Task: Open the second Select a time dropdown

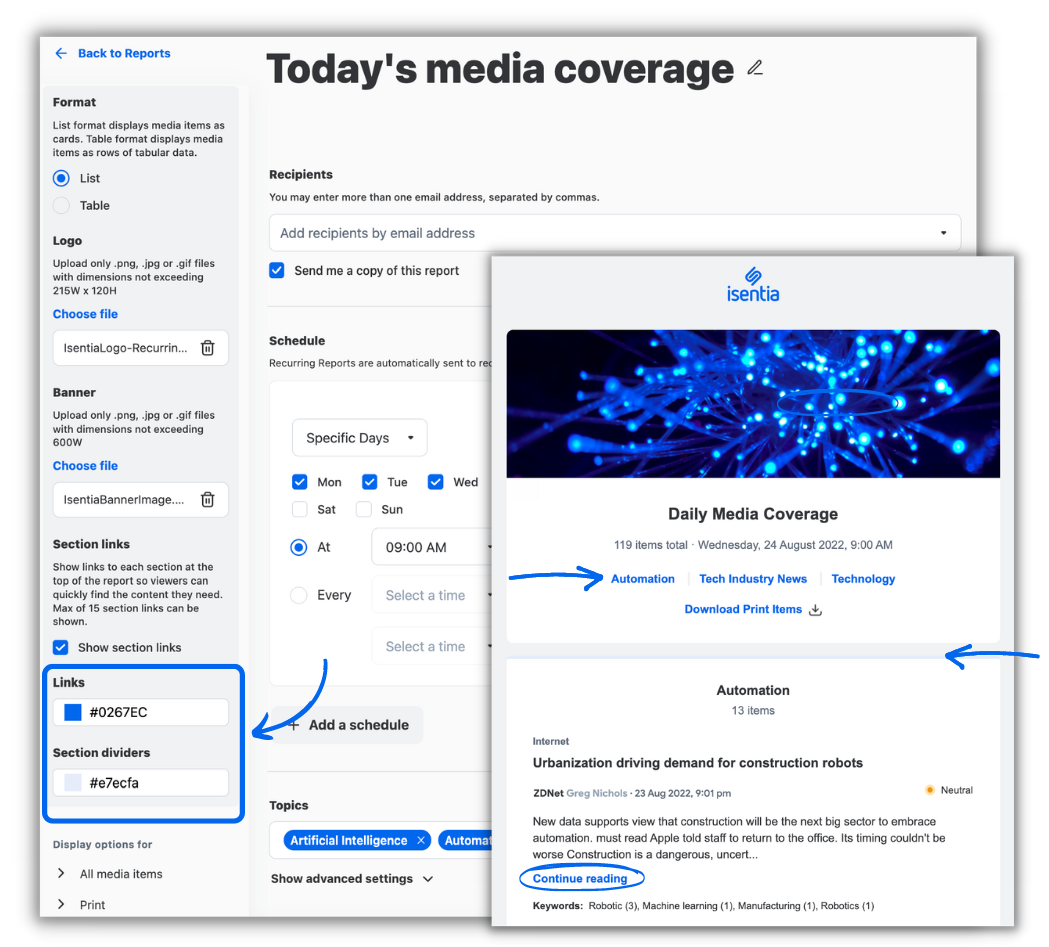Action: click(x=432, y=647)
